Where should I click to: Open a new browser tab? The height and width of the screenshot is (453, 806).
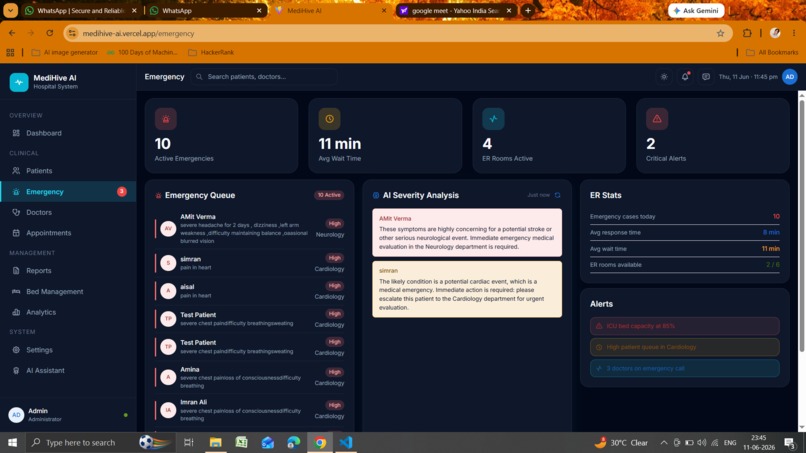[x=528, y=10]
